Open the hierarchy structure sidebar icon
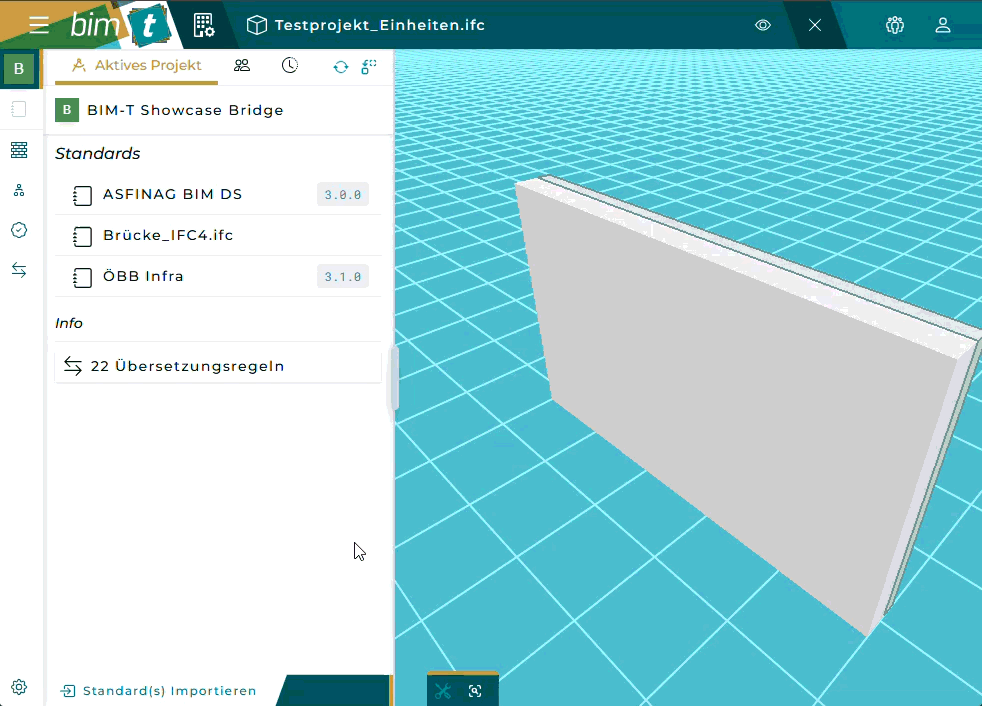 (x=19, y=190)
